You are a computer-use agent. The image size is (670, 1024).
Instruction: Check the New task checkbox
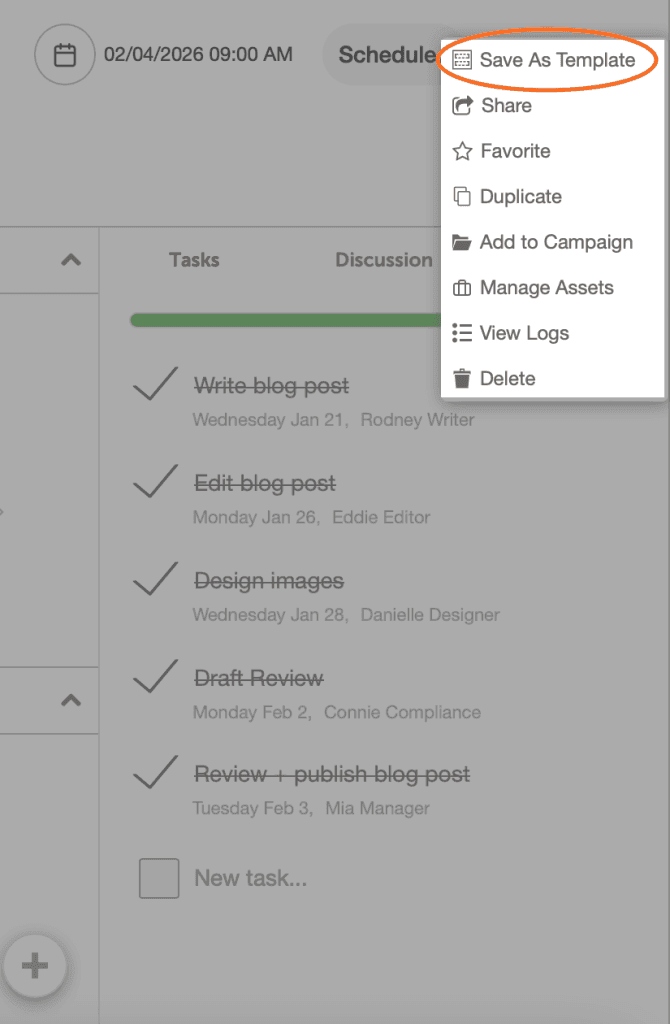click(x=158, y=877)
